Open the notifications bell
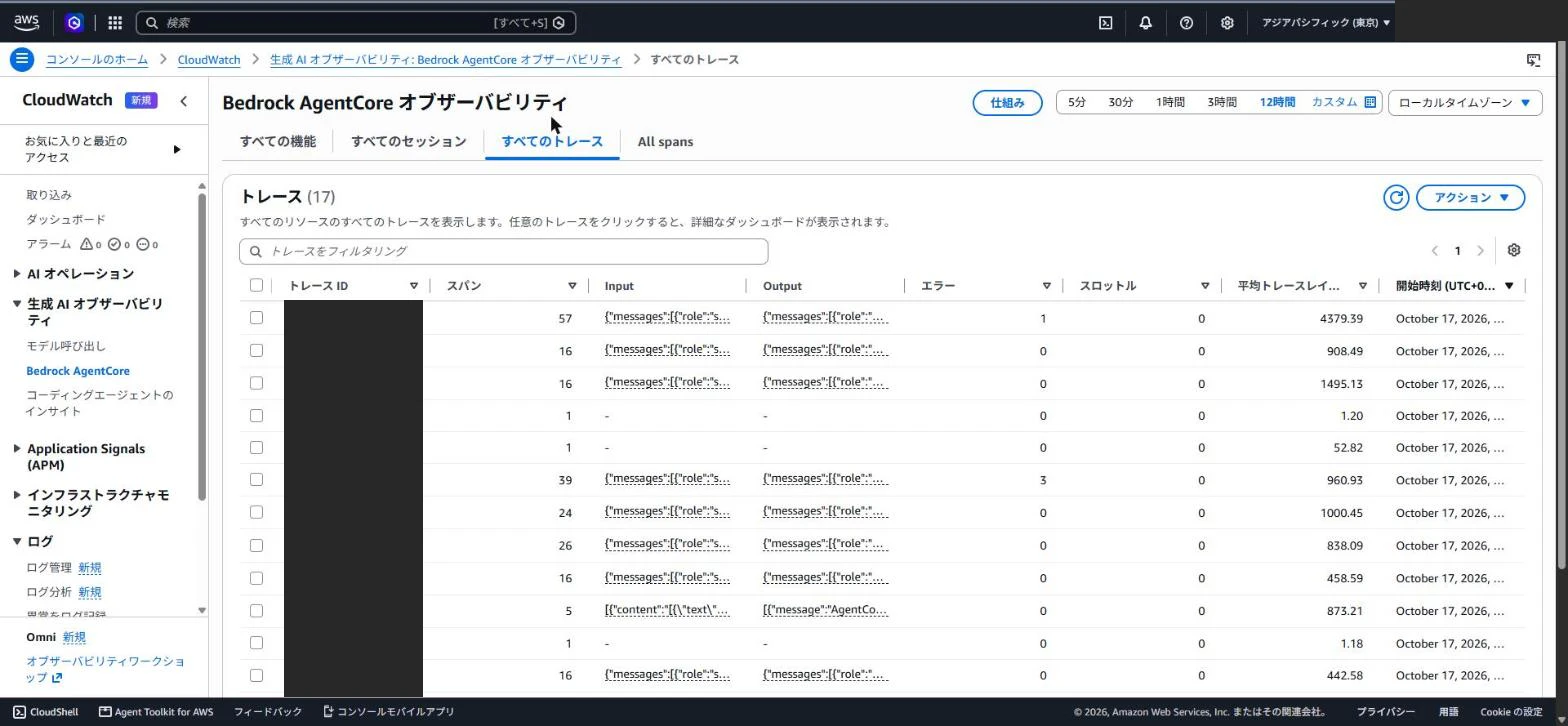 tap(1145, 22)
